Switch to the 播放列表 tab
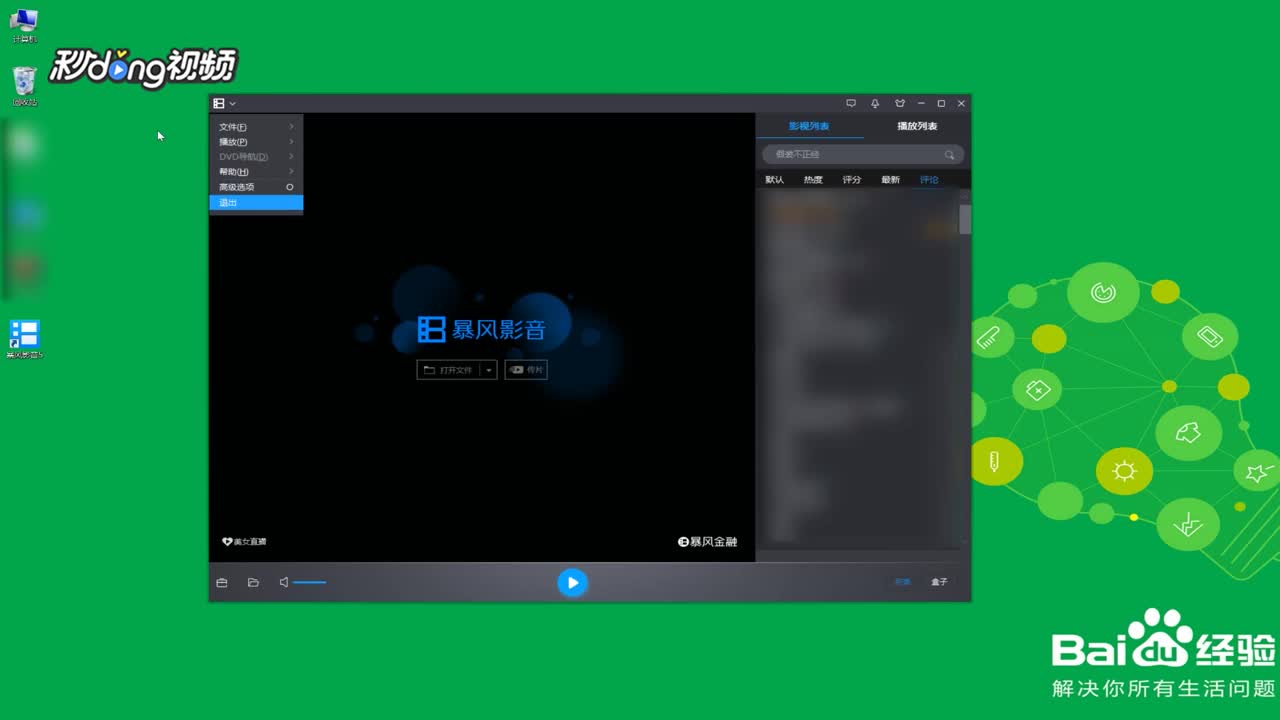This screenshot has width=1280, height=720. [917, 126]
